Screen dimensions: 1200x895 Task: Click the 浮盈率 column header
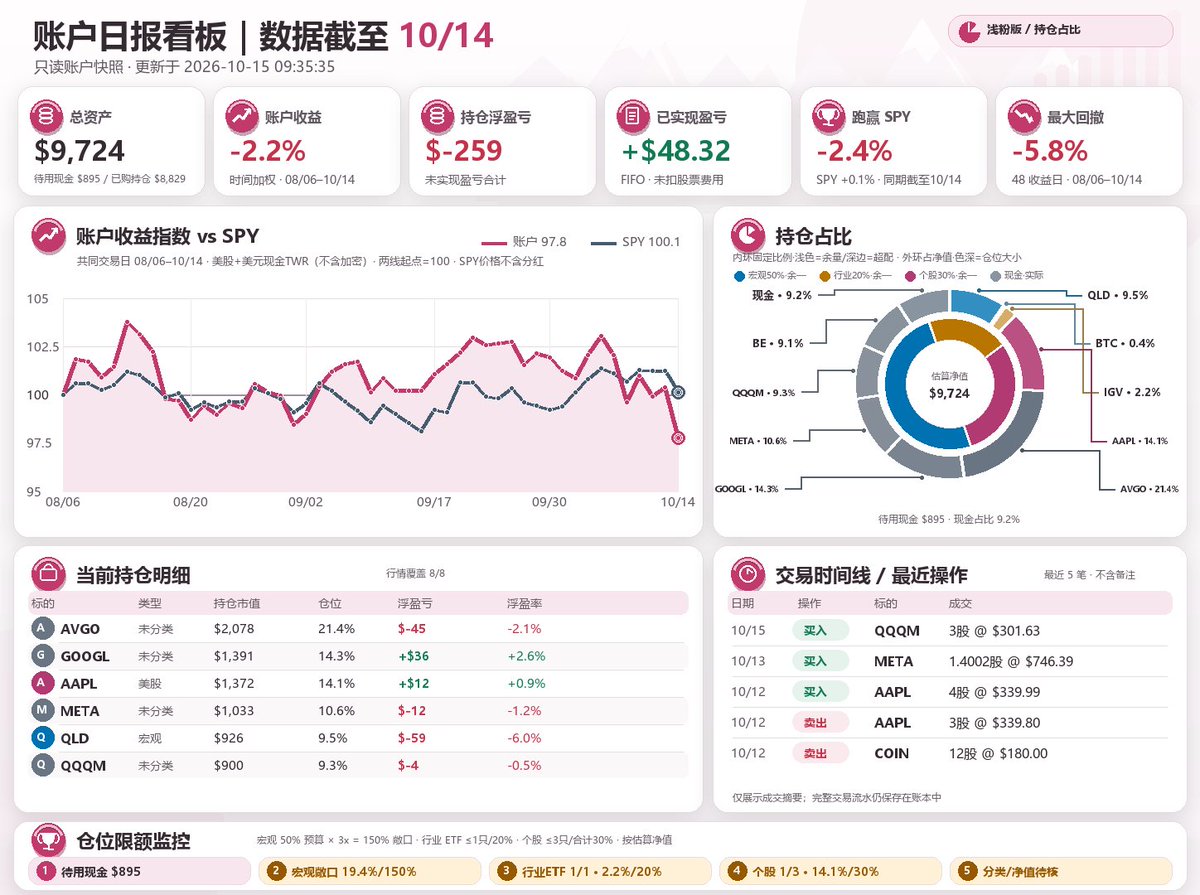(524, 604)
